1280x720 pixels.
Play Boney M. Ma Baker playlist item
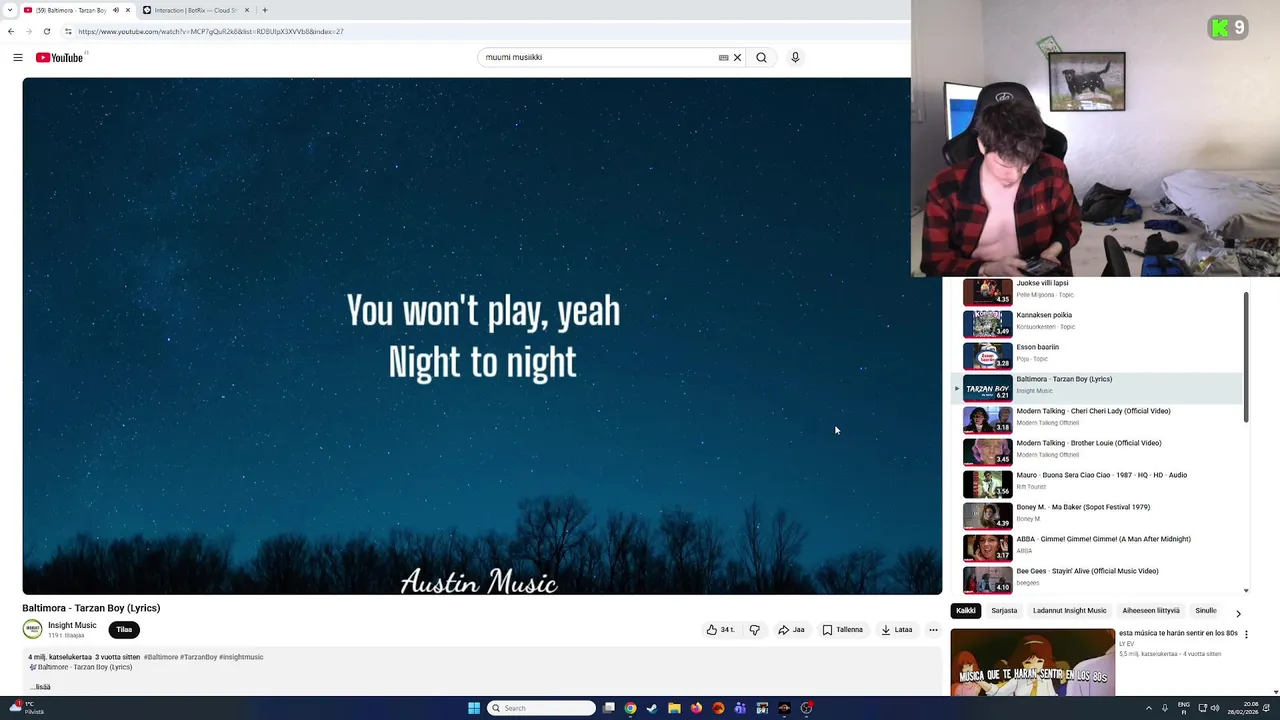pyautogui.click(x=1097, y=515)
